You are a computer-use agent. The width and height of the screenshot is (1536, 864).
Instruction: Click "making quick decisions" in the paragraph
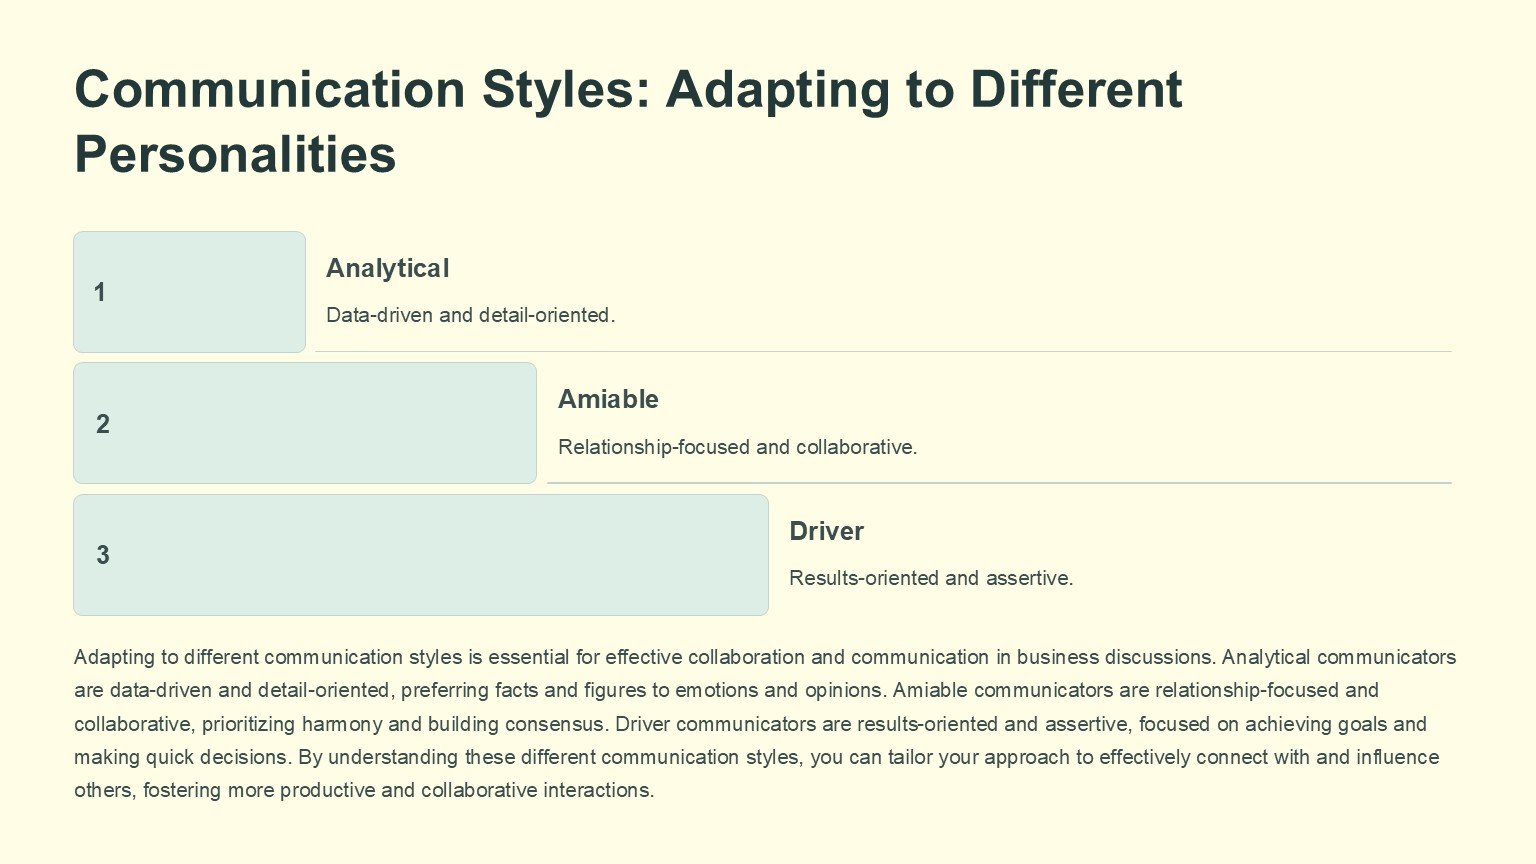pyautogui.click(x=180, y=757)
